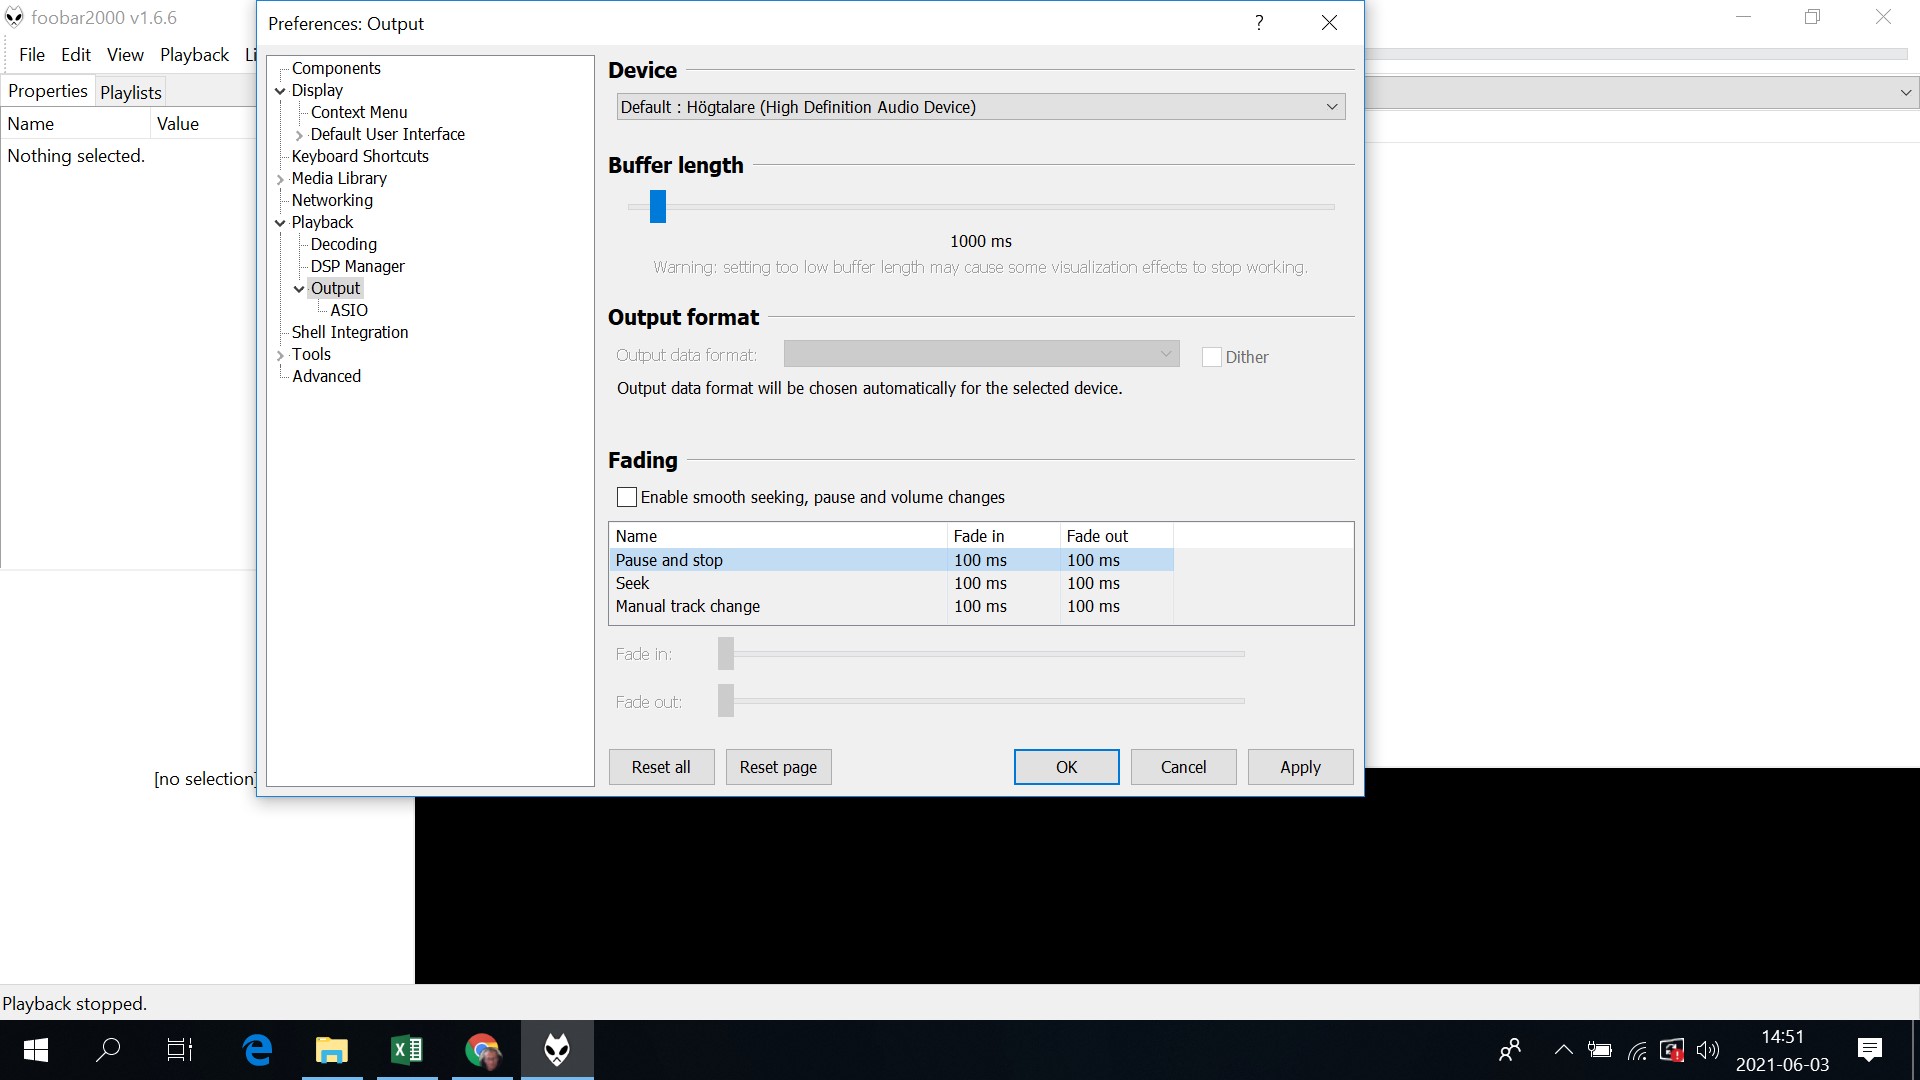Open Chrome from the taskbar

click(482, 1050)
